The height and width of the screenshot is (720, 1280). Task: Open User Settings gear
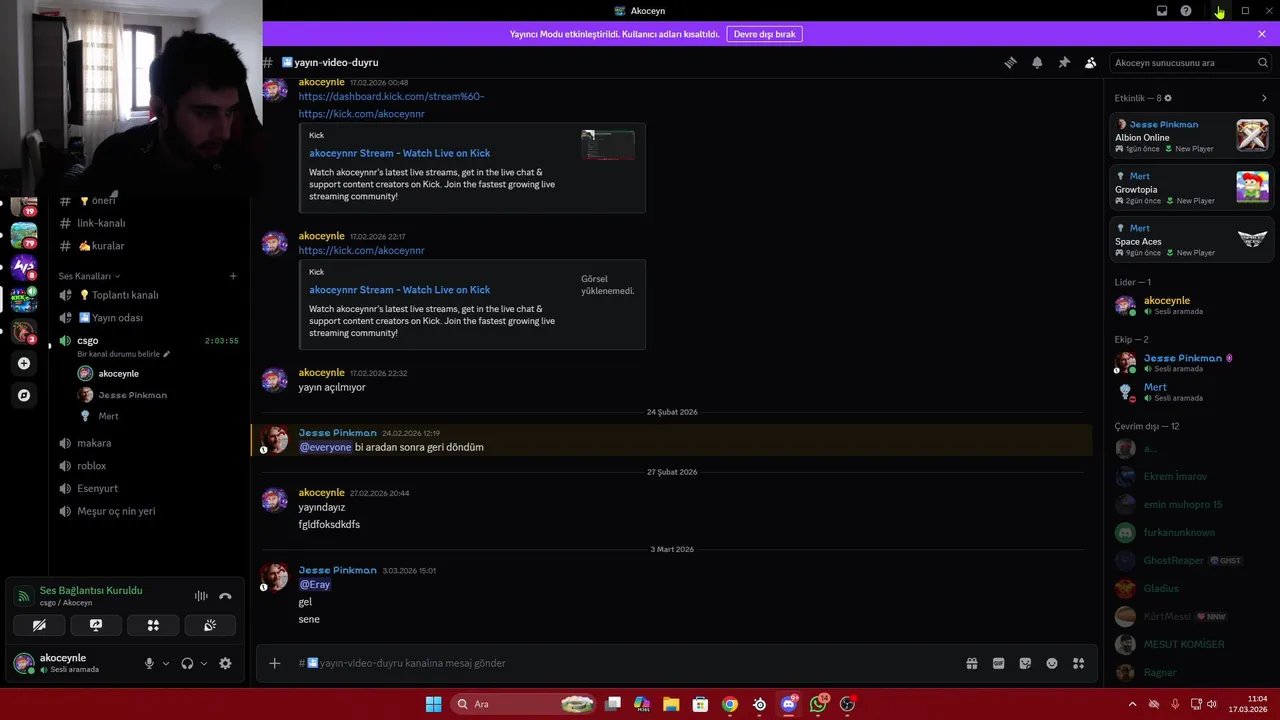point(225,663)
